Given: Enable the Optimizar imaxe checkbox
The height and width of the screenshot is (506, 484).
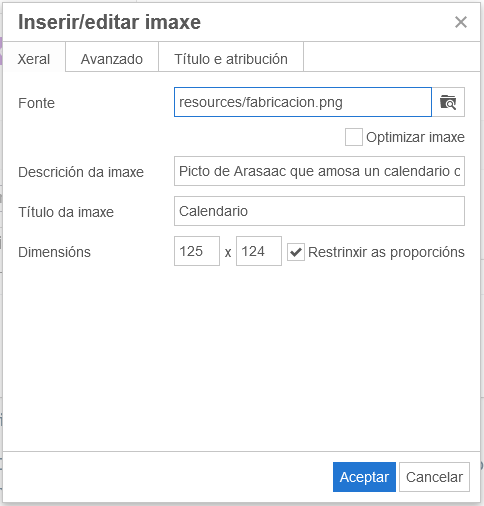Looking at the screenshot, I should [354, 137].
